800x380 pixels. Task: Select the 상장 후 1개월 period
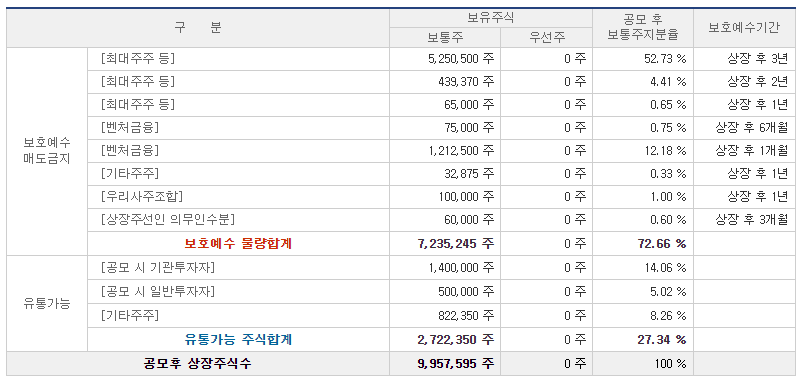tap(752, 150)
